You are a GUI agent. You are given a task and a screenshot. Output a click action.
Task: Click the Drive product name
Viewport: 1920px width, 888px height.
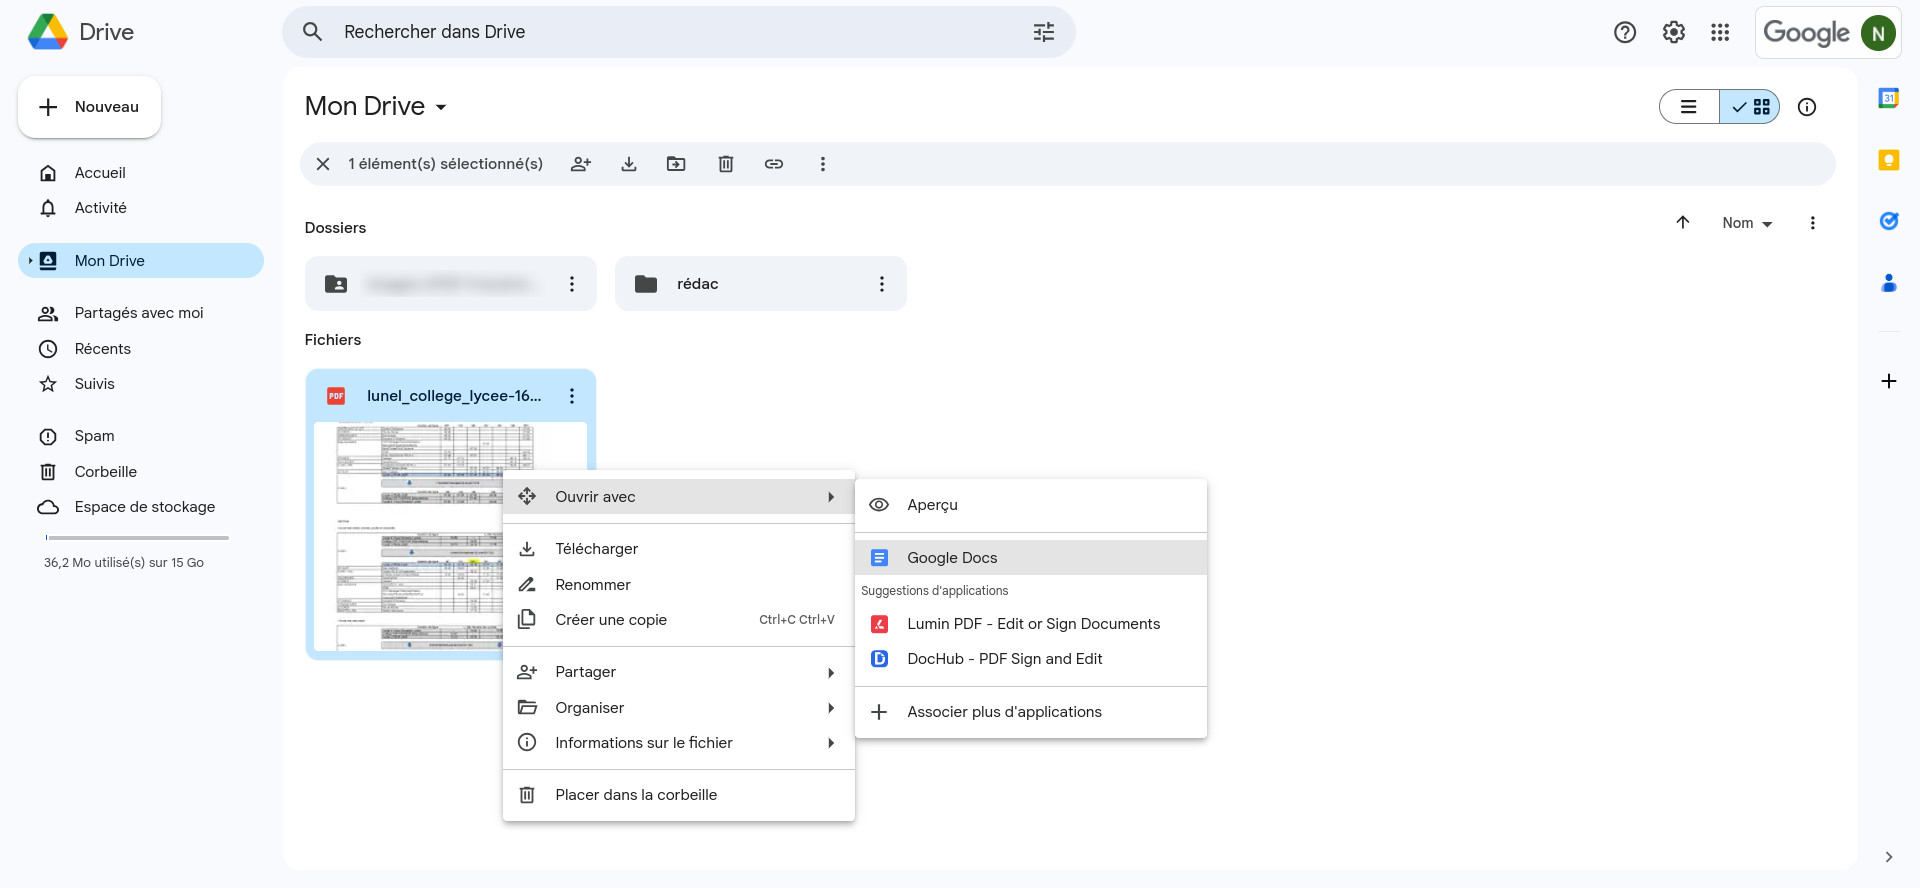click(106, 32)
